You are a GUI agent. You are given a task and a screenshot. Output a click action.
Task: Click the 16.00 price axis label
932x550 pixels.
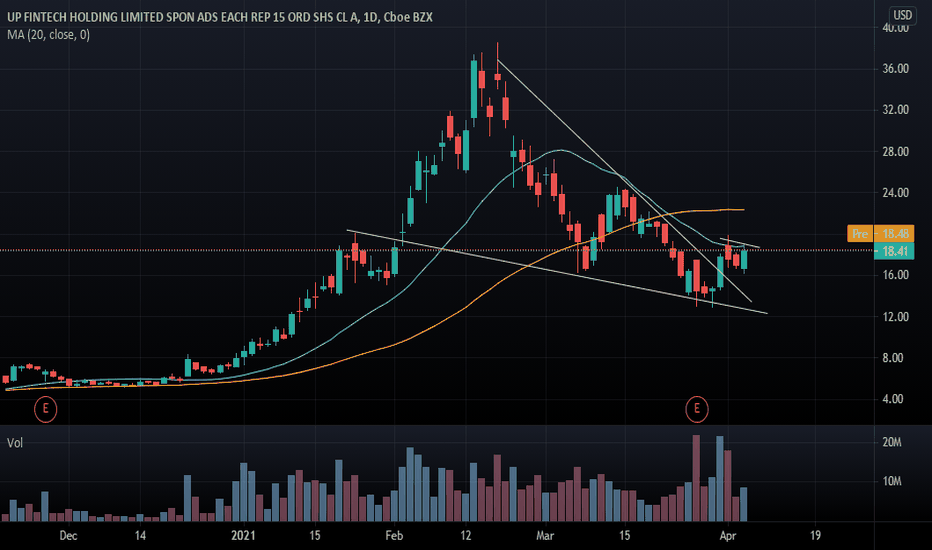896,275
